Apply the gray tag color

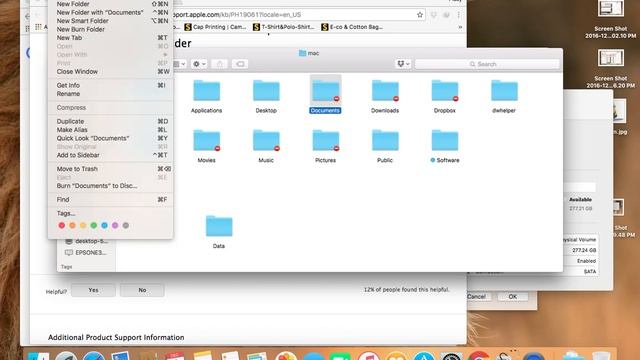pyautogui.click(x=126, y=225)
